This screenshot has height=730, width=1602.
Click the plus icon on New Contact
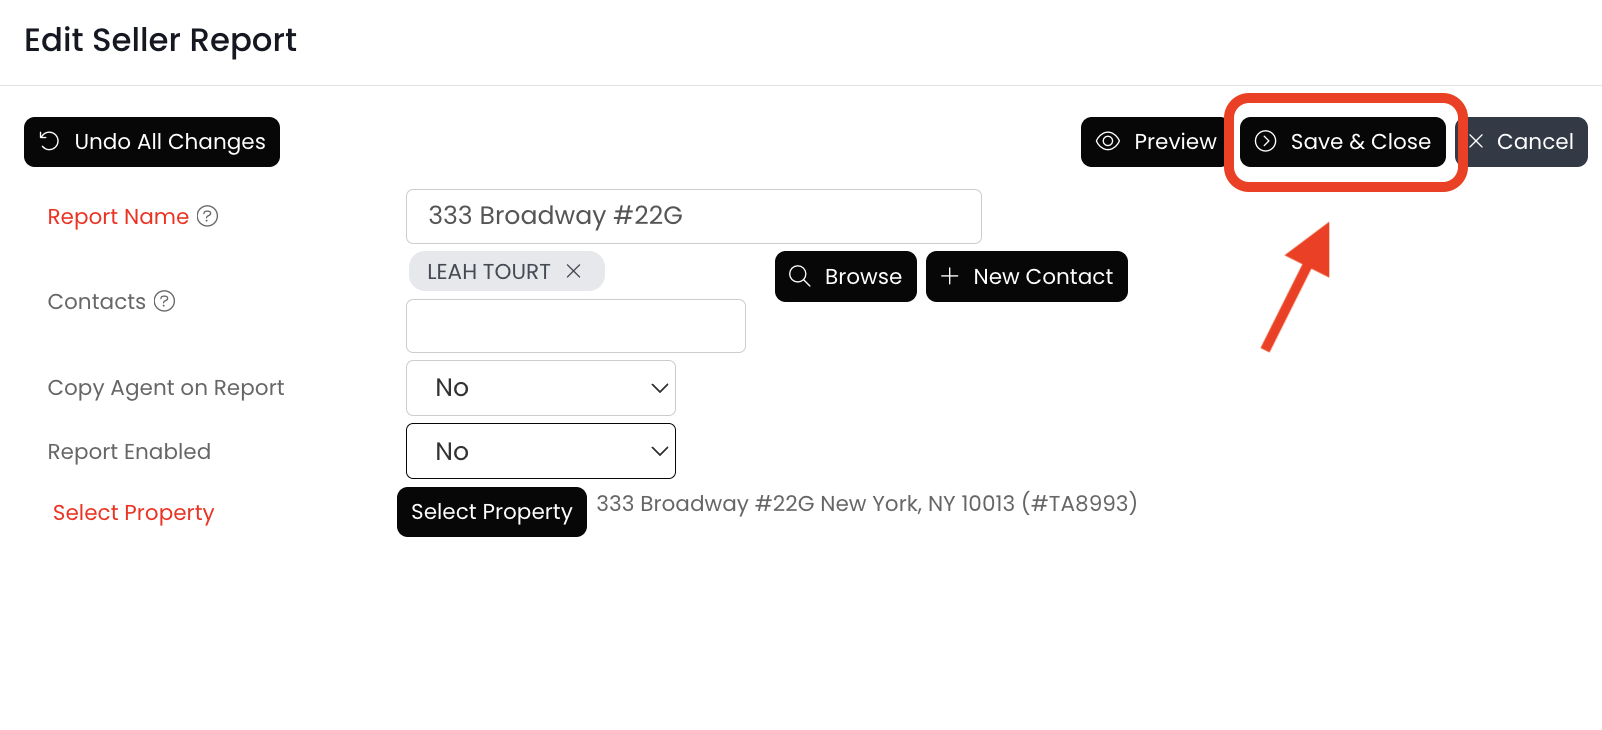[949, 276]
